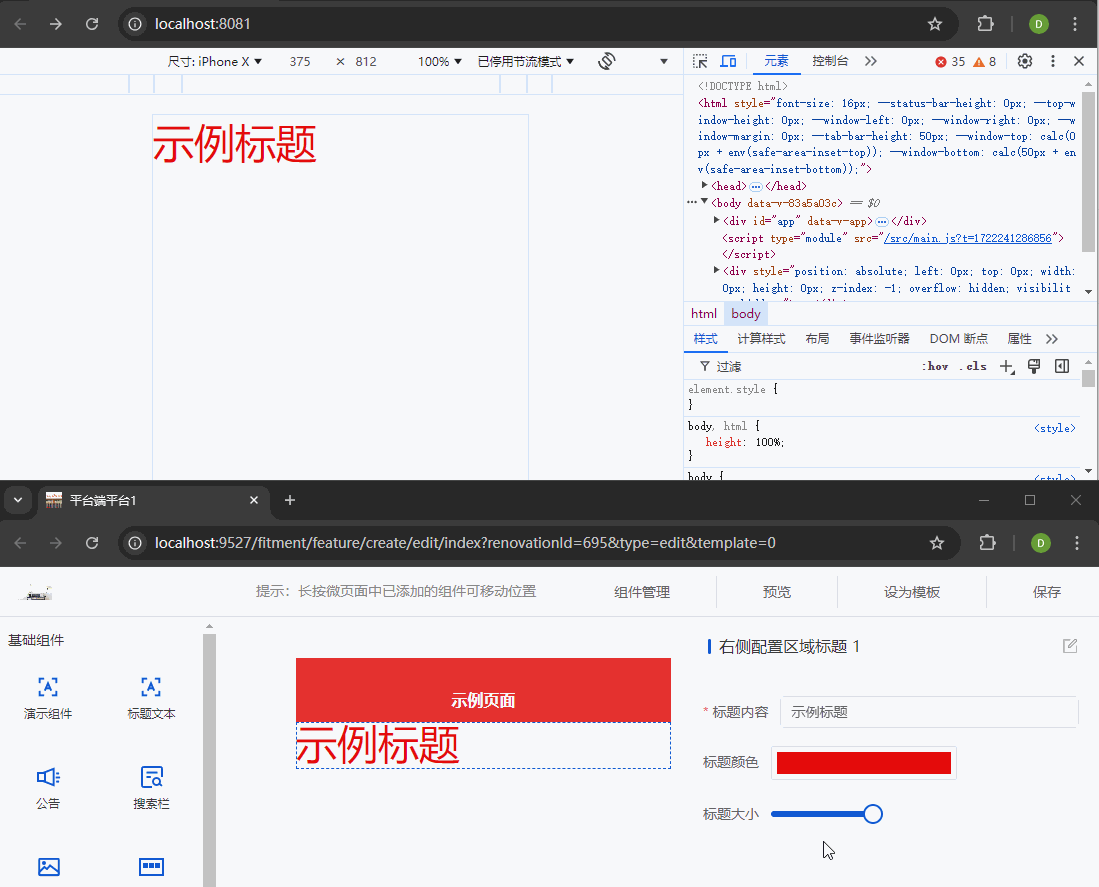Open the 标题颜色 red color swatch
1099x887 pixels.
[863, 762]
